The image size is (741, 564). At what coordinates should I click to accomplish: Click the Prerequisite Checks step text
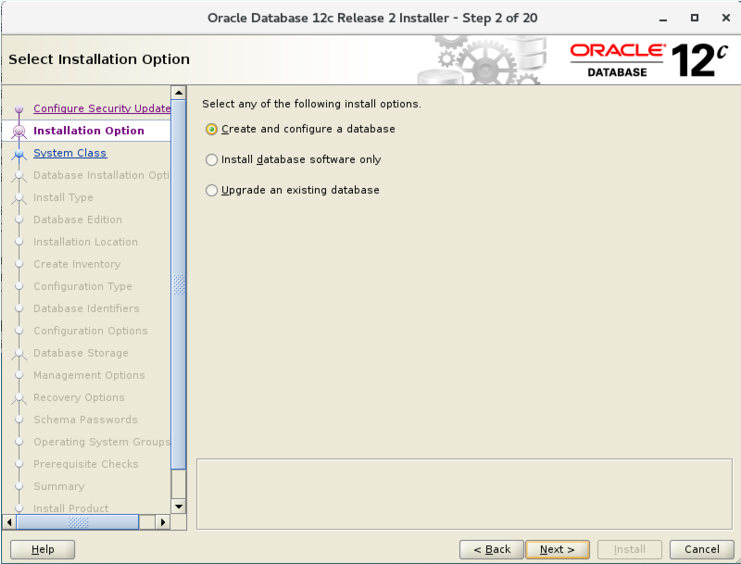point(86,464)
